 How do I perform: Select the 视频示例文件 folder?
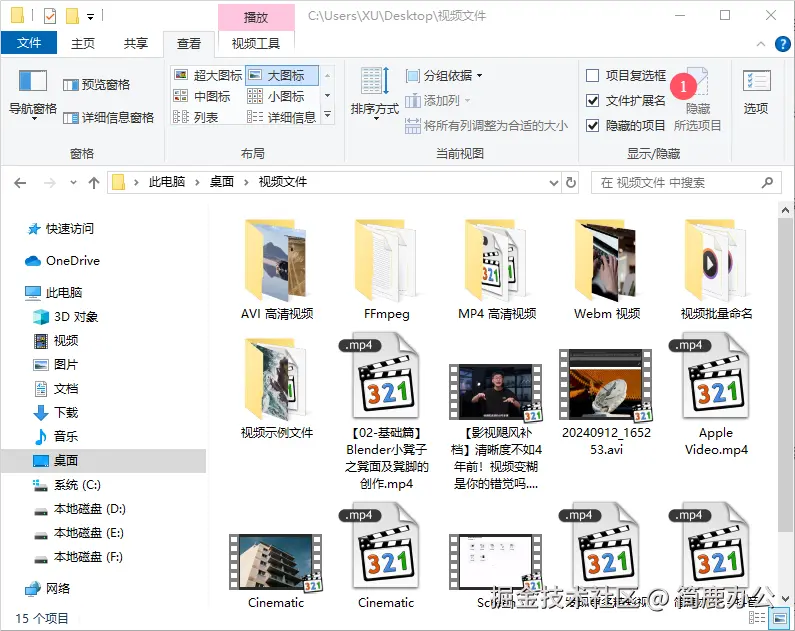tap(276, 388)
